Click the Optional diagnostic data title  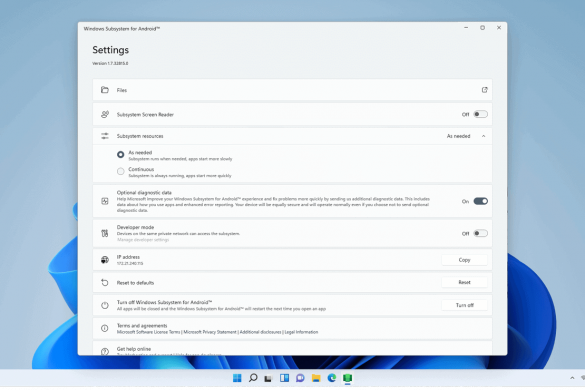pos(144,193)
